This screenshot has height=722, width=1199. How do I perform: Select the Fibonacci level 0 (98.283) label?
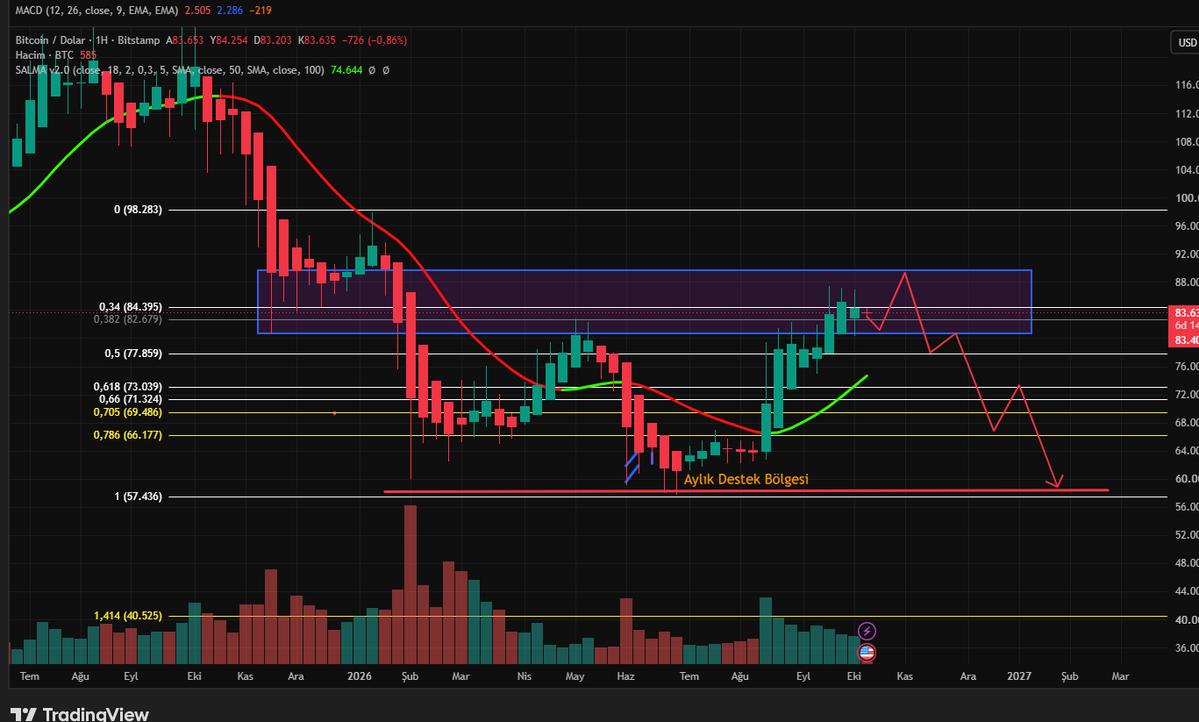point(138,209)
